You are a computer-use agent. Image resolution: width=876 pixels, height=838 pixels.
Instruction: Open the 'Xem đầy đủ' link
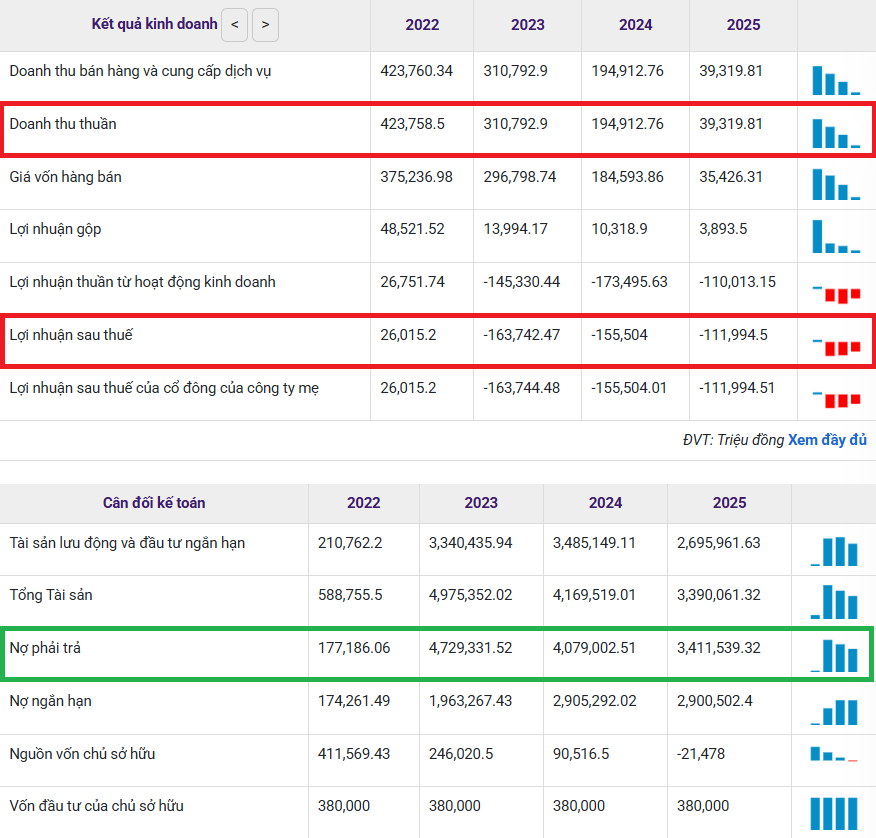click(827, 440)
